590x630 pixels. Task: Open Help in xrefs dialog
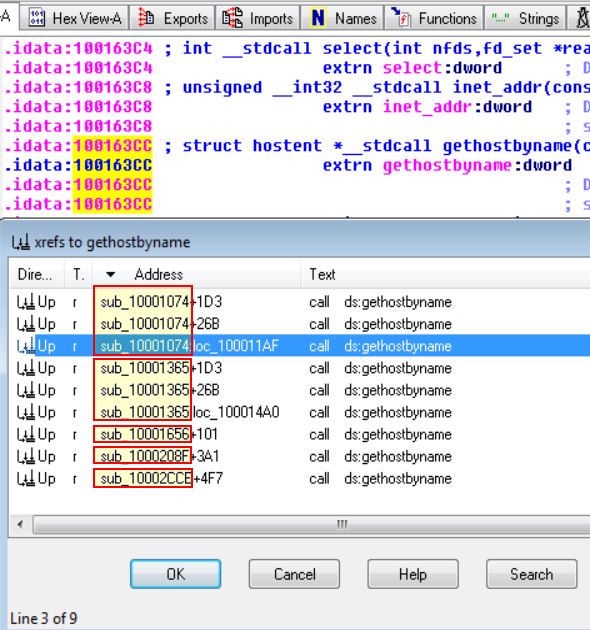413,574
